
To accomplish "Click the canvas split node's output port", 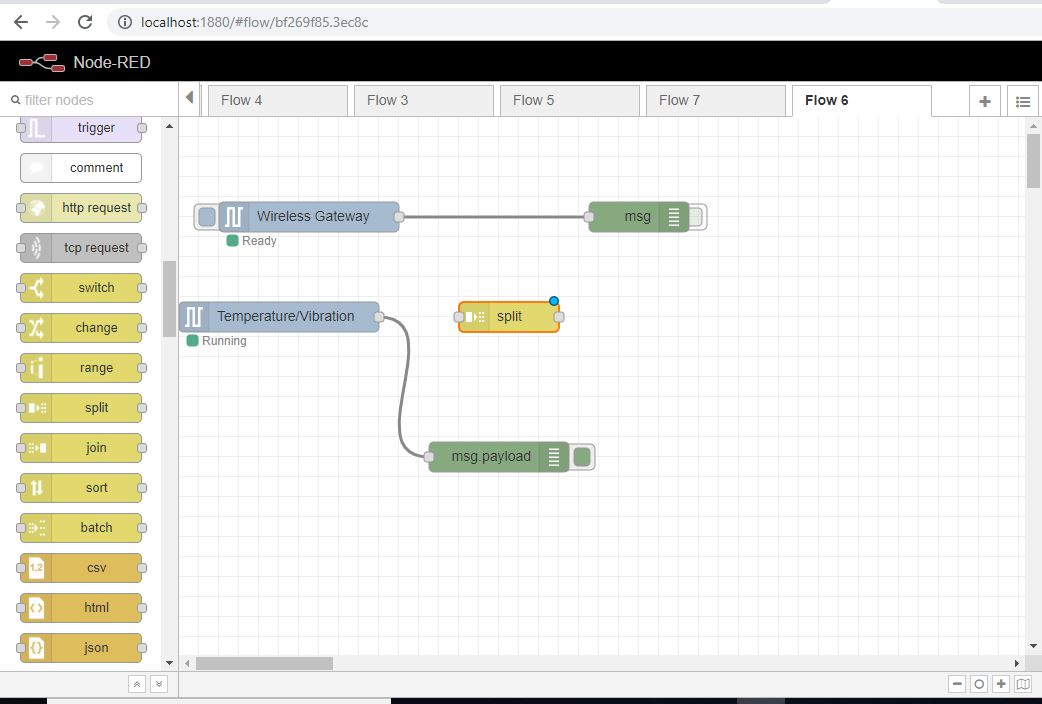I will [x=560, y=317].
